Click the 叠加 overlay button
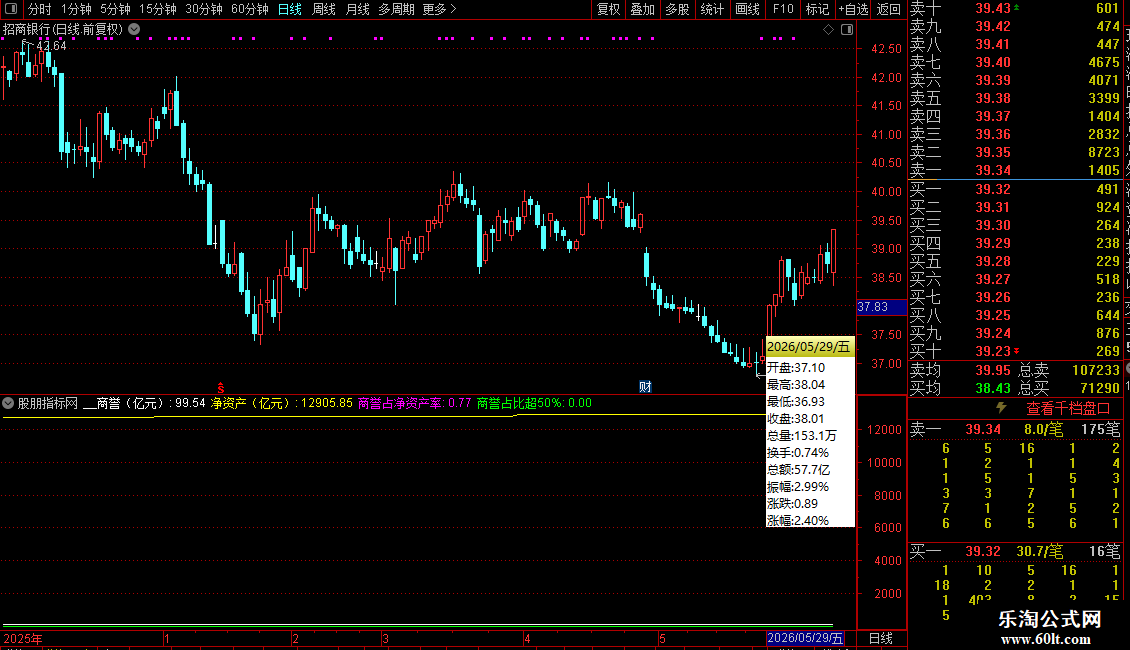This screenshot has height=650, width=1130. coord(642,9)
